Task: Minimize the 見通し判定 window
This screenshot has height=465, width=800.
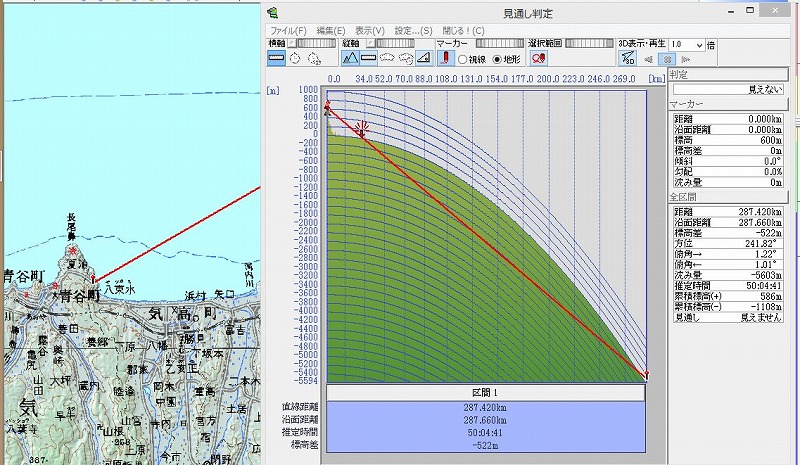Action: 732,11
